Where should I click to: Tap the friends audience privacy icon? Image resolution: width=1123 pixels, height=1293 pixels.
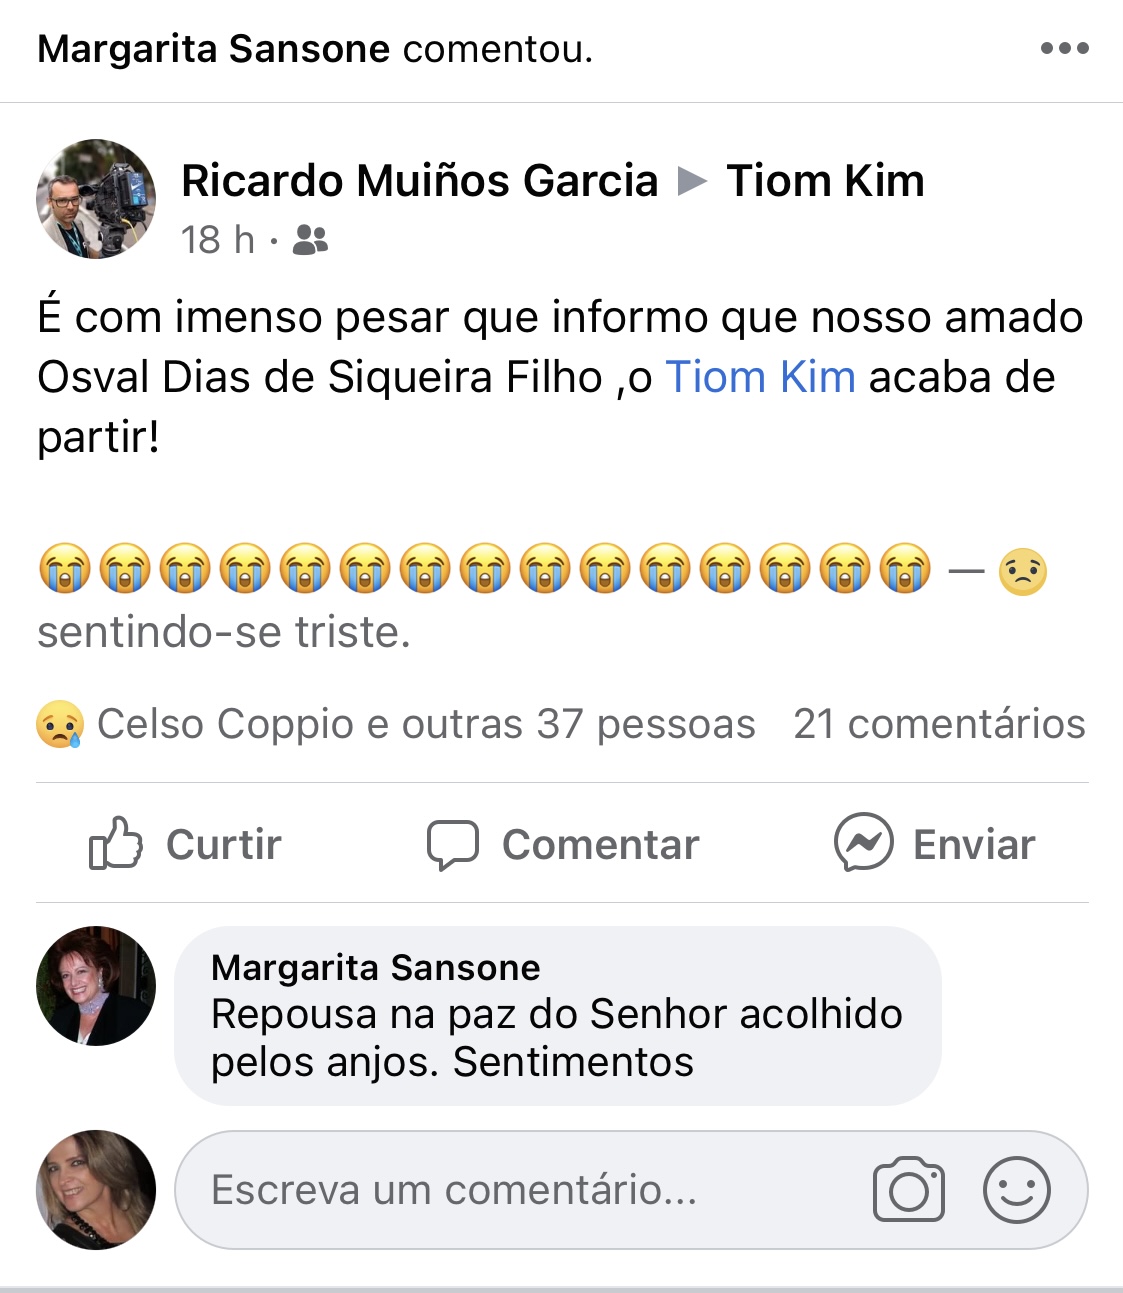click(x=310, y=240)
